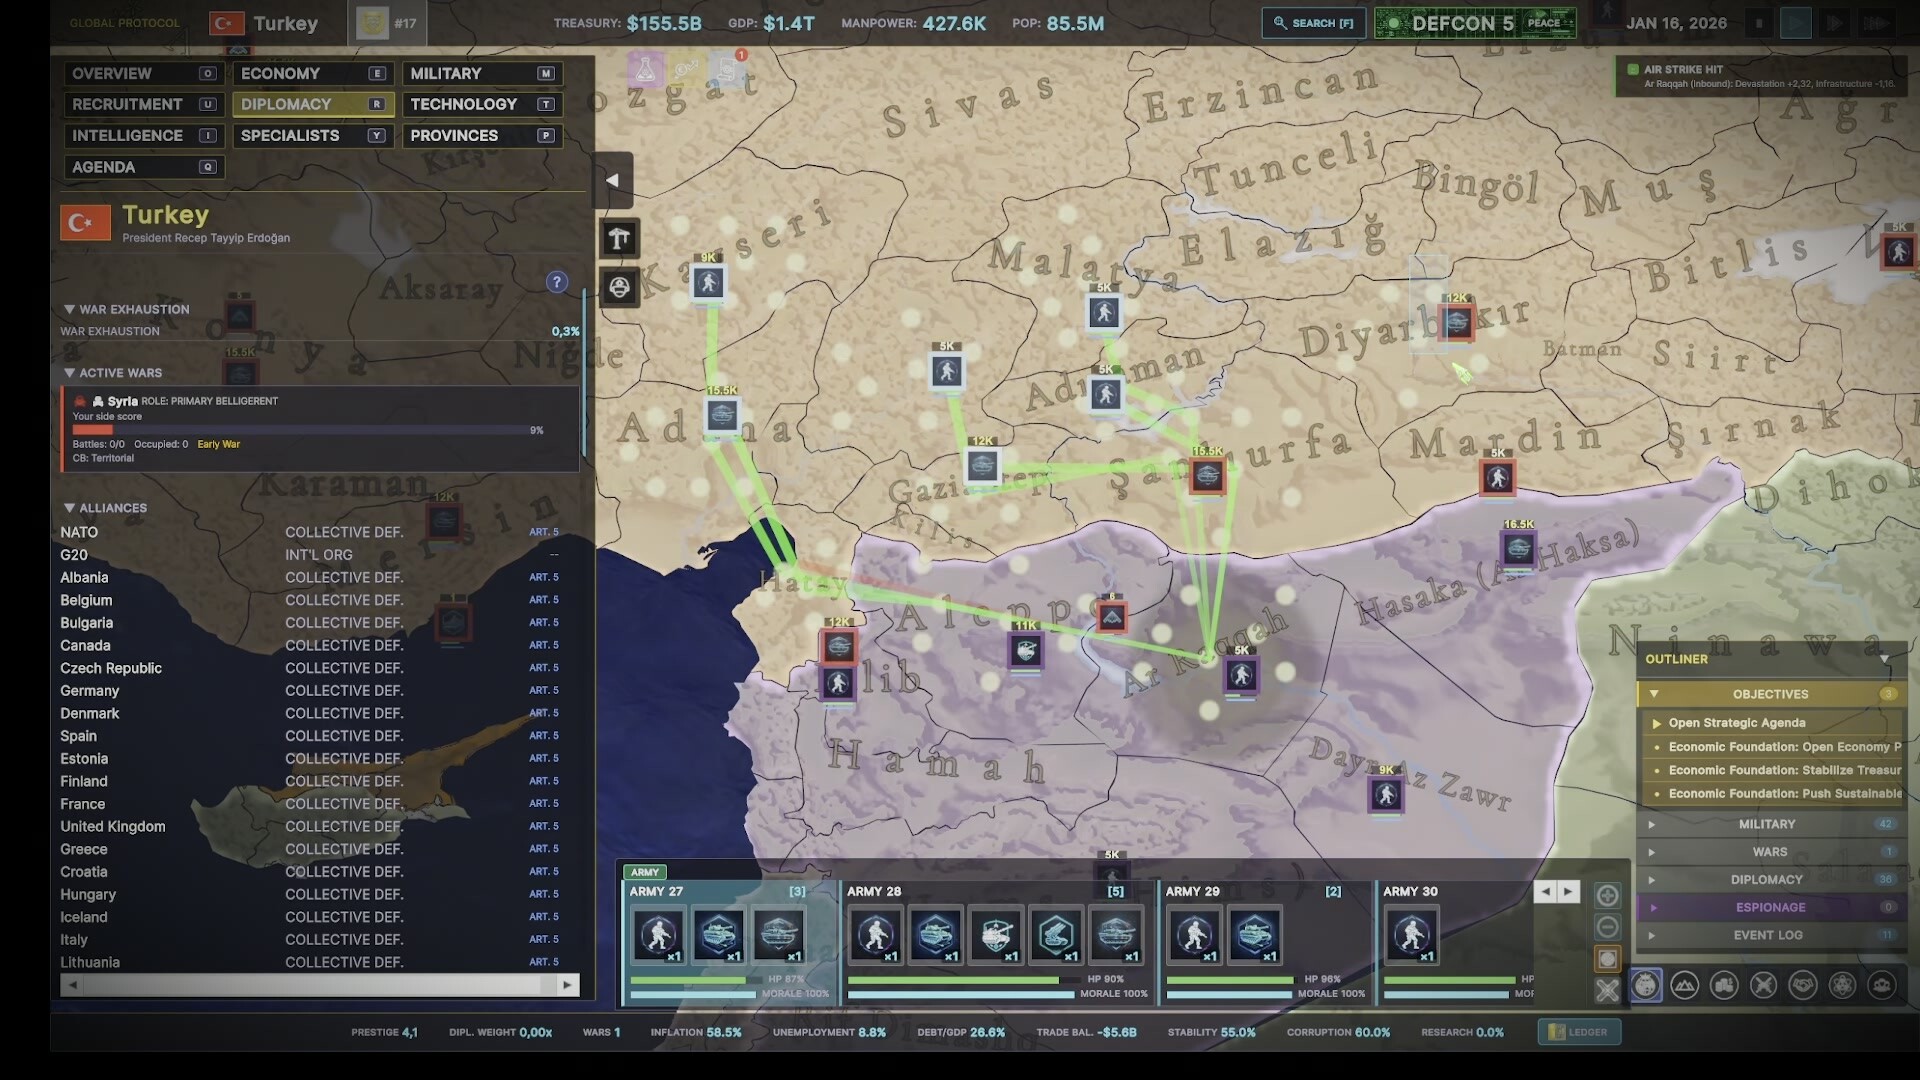Set game to normal play speed
Viewport: 1920px width, 1080px height.
(1796, 23)
